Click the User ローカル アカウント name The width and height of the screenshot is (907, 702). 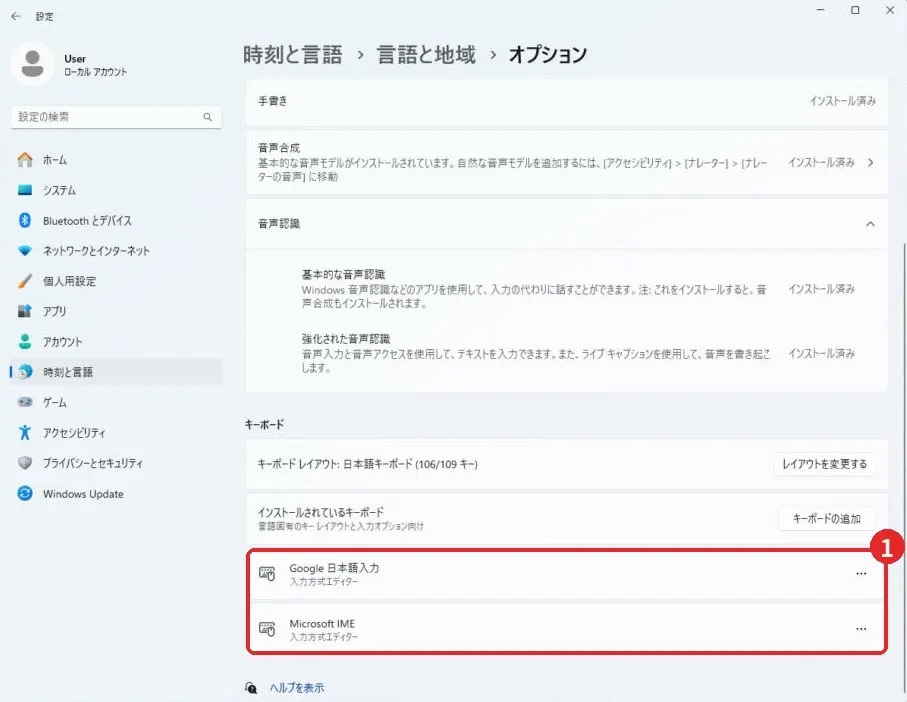click(x=95, y=65)
